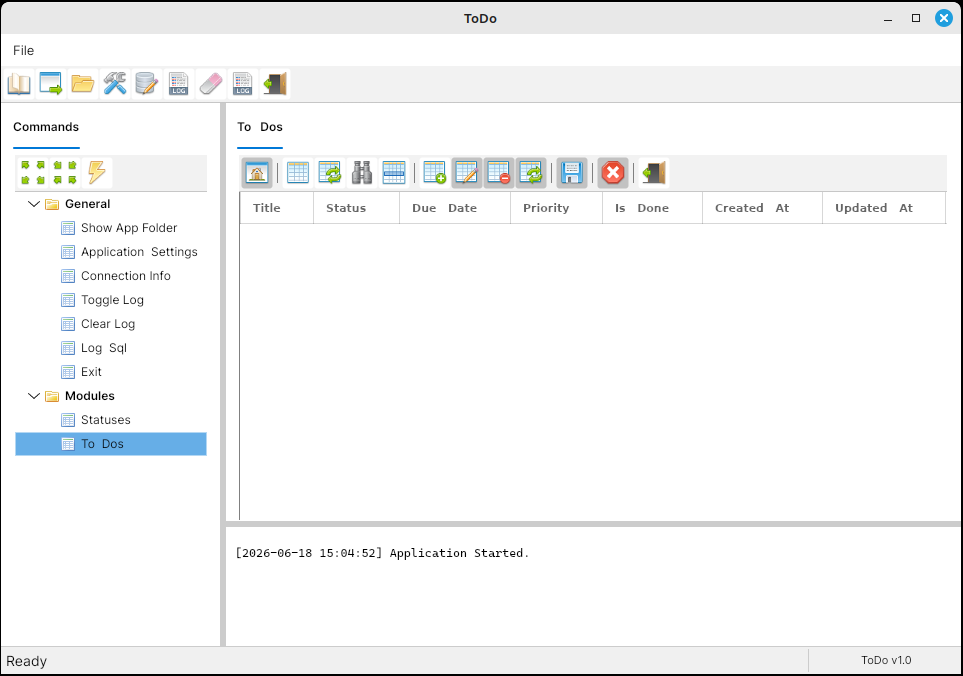This screenshot has width=963, height=676.
Task: Click the plain table grid icon
Action: tap(298, 173)
